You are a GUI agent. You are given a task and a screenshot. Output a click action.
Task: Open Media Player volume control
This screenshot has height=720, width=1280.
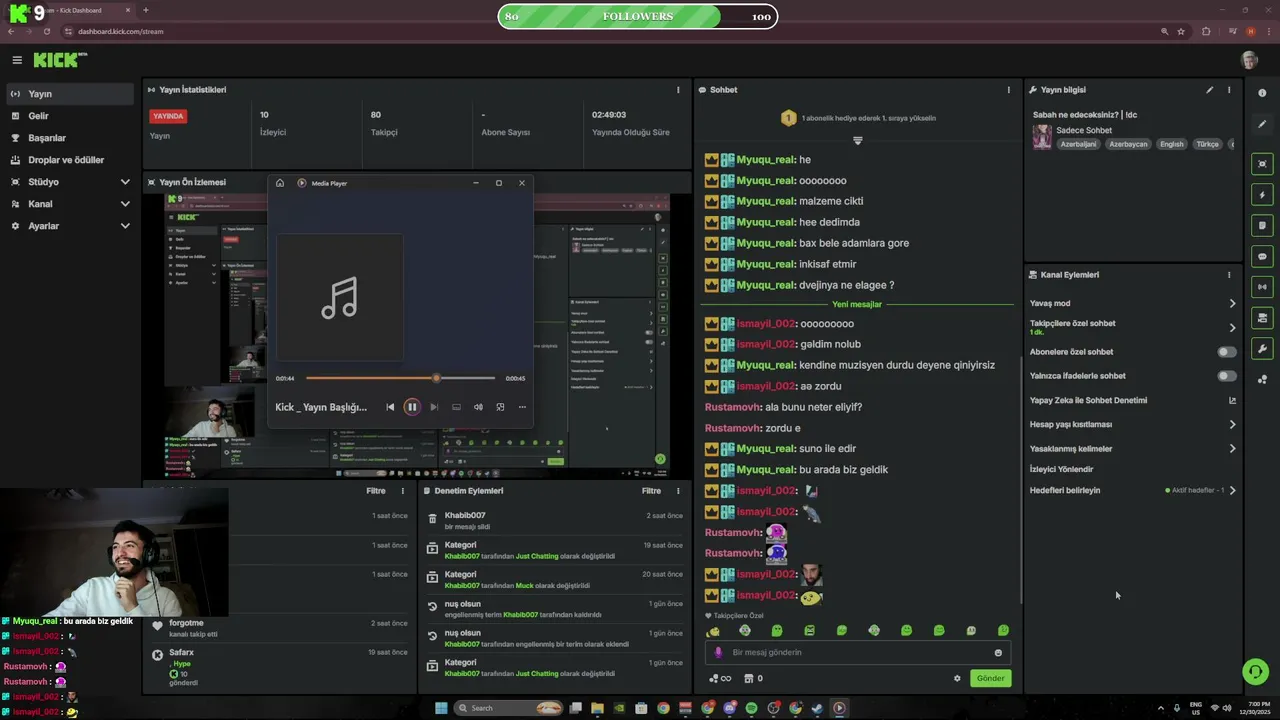[478, 407]
